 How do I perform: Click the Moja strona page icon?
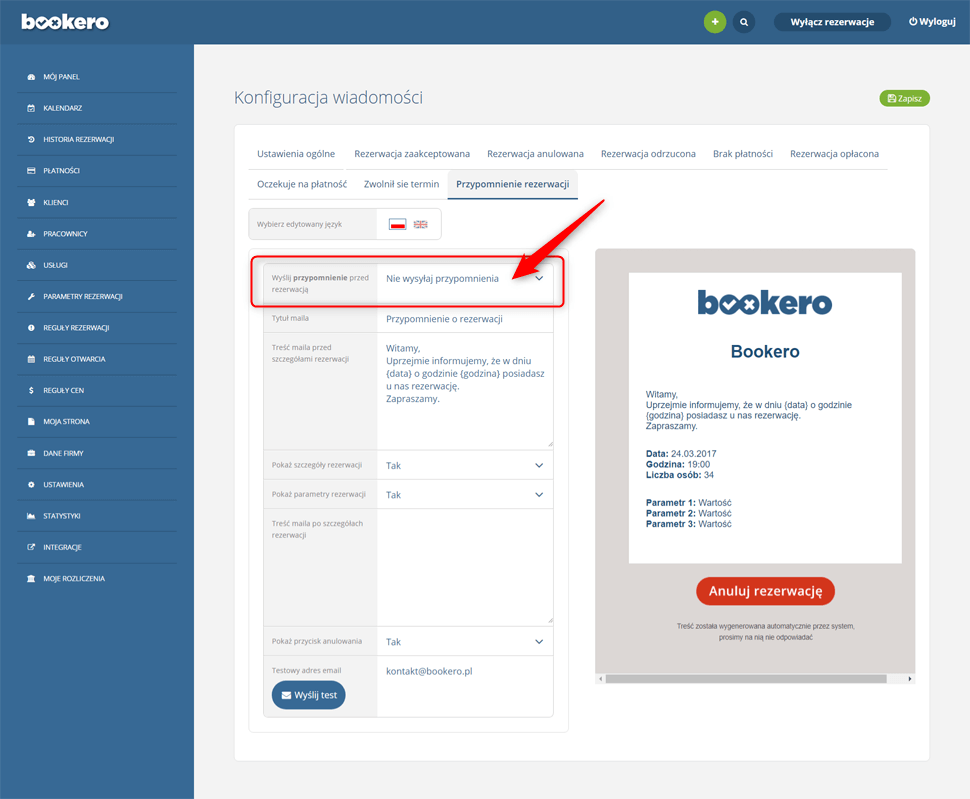pos(31,422)
